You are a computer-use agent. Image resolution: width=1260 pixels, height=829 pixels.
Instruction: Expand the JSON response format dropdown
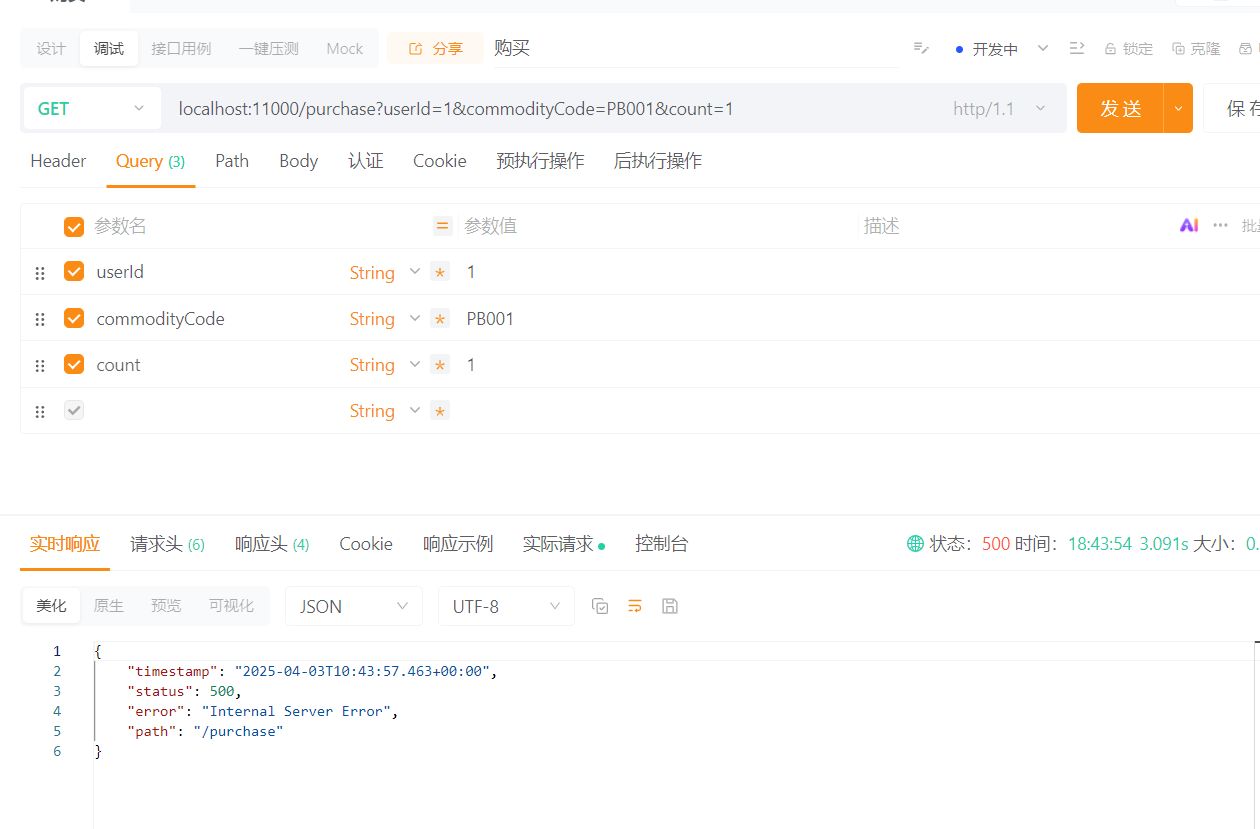pos(354,607)
